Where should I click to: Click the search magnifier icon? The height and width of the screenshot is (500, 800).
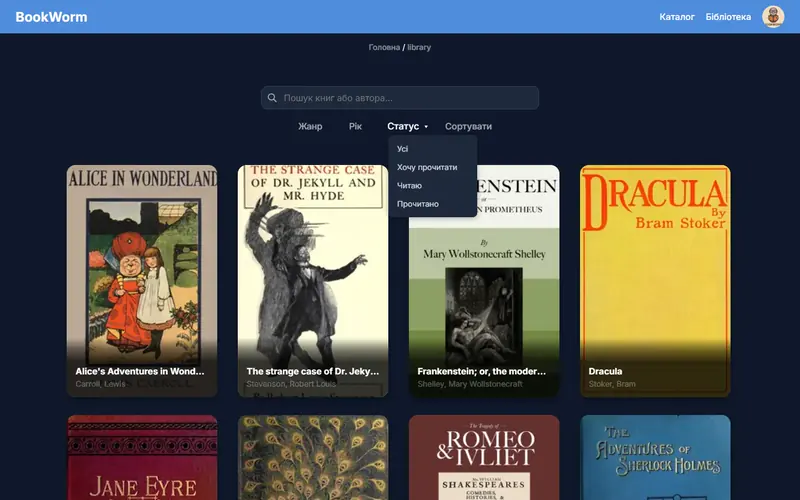point(272,98)
